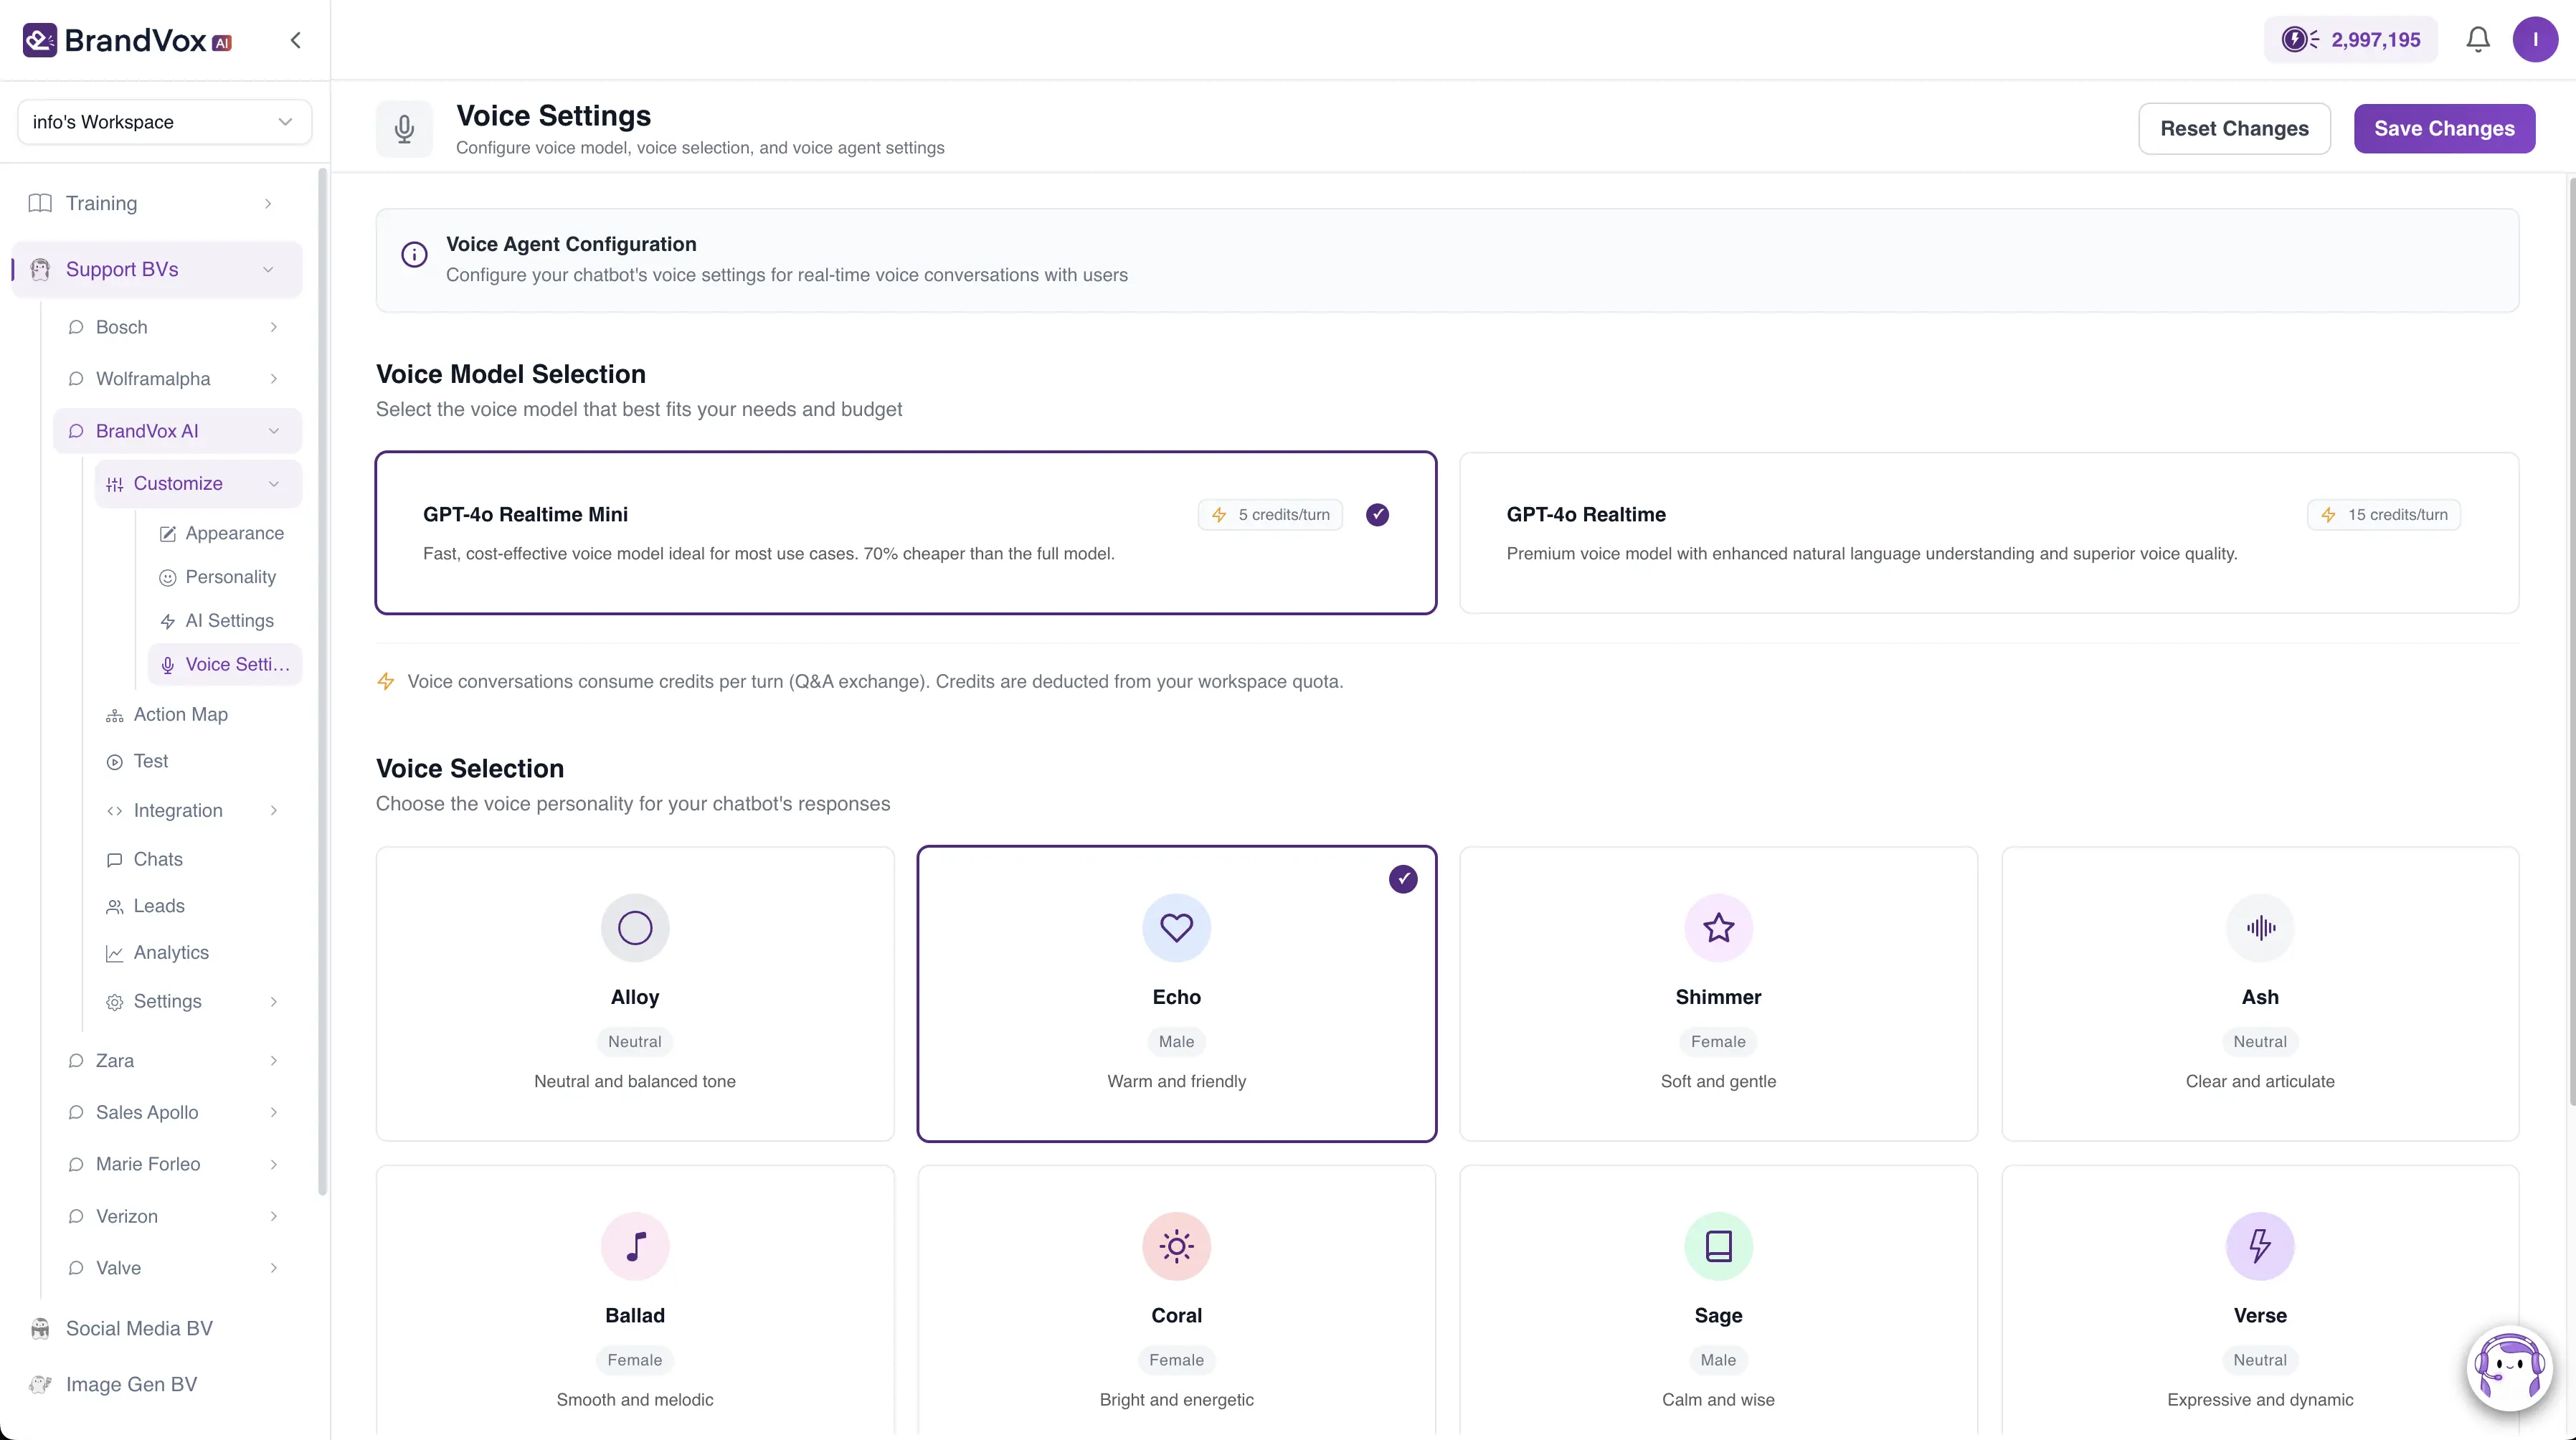Viewport: 2576px width, 1440px height.
Task: Click the Voice Settings microphone header icon
Action: pos(404,129)
